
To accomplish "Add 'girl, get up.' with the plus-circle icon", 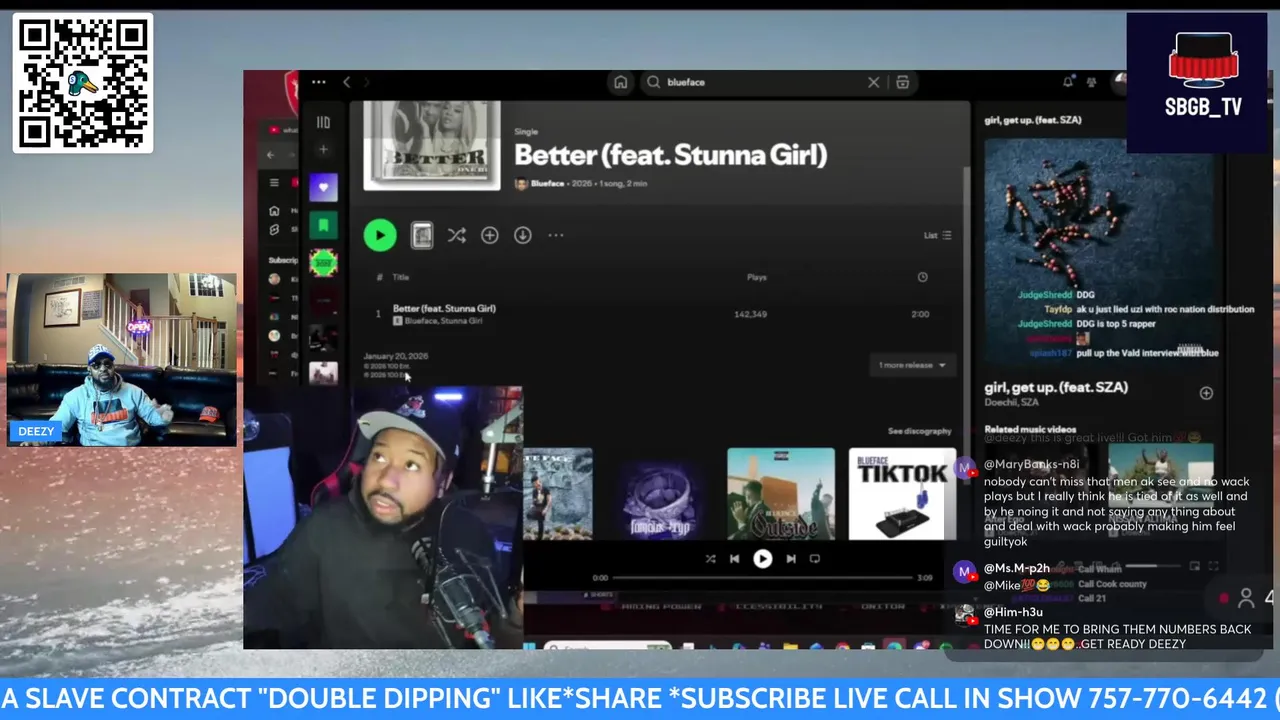I will pos(1206,393).
